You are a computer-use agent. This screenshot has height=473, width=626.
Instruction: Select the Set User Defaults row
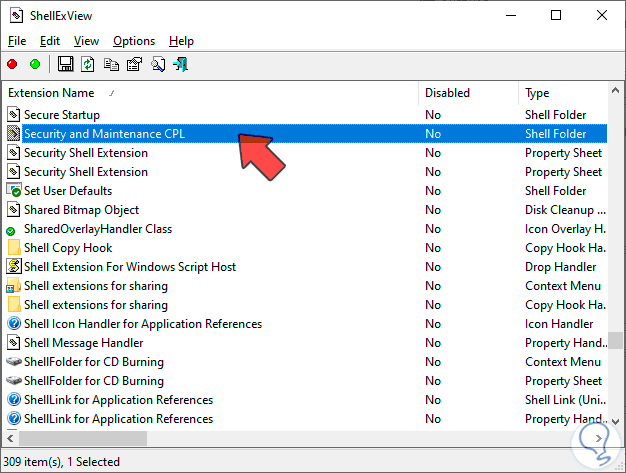(67, 191)
